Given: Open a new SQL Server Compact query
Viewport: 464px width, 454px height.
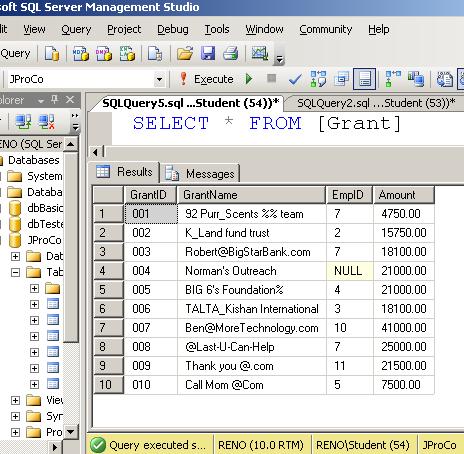Looking at the screenshot, I should pyautogui.click(x=155, y=54).
